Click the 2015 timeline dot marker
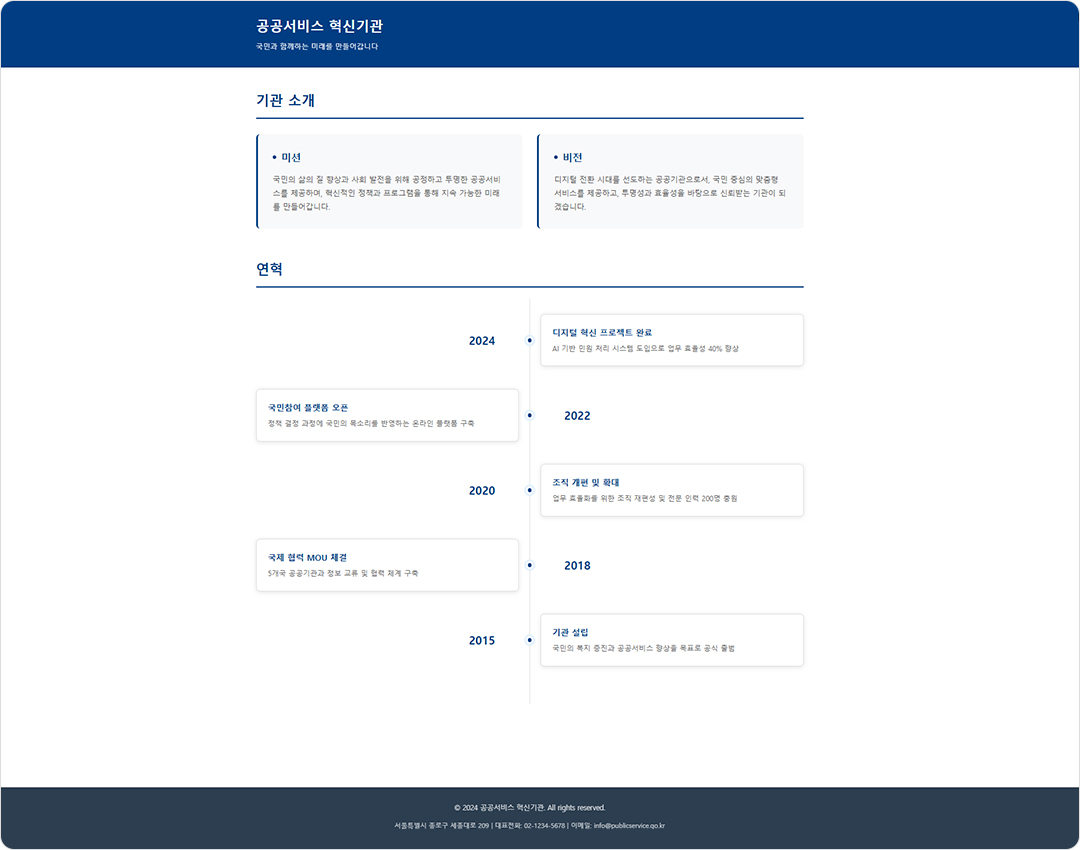Screen dimensions: 1080x850 pos(529,640)
